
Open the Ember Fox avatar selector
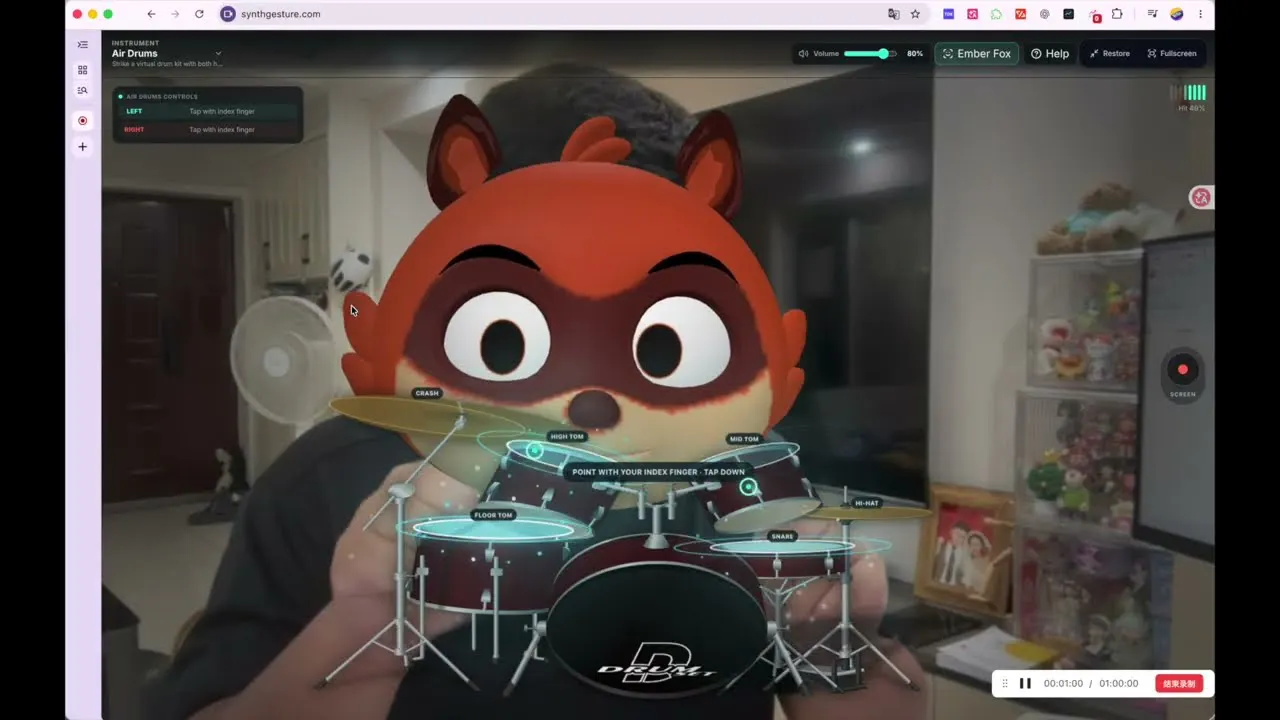point(977,54)
